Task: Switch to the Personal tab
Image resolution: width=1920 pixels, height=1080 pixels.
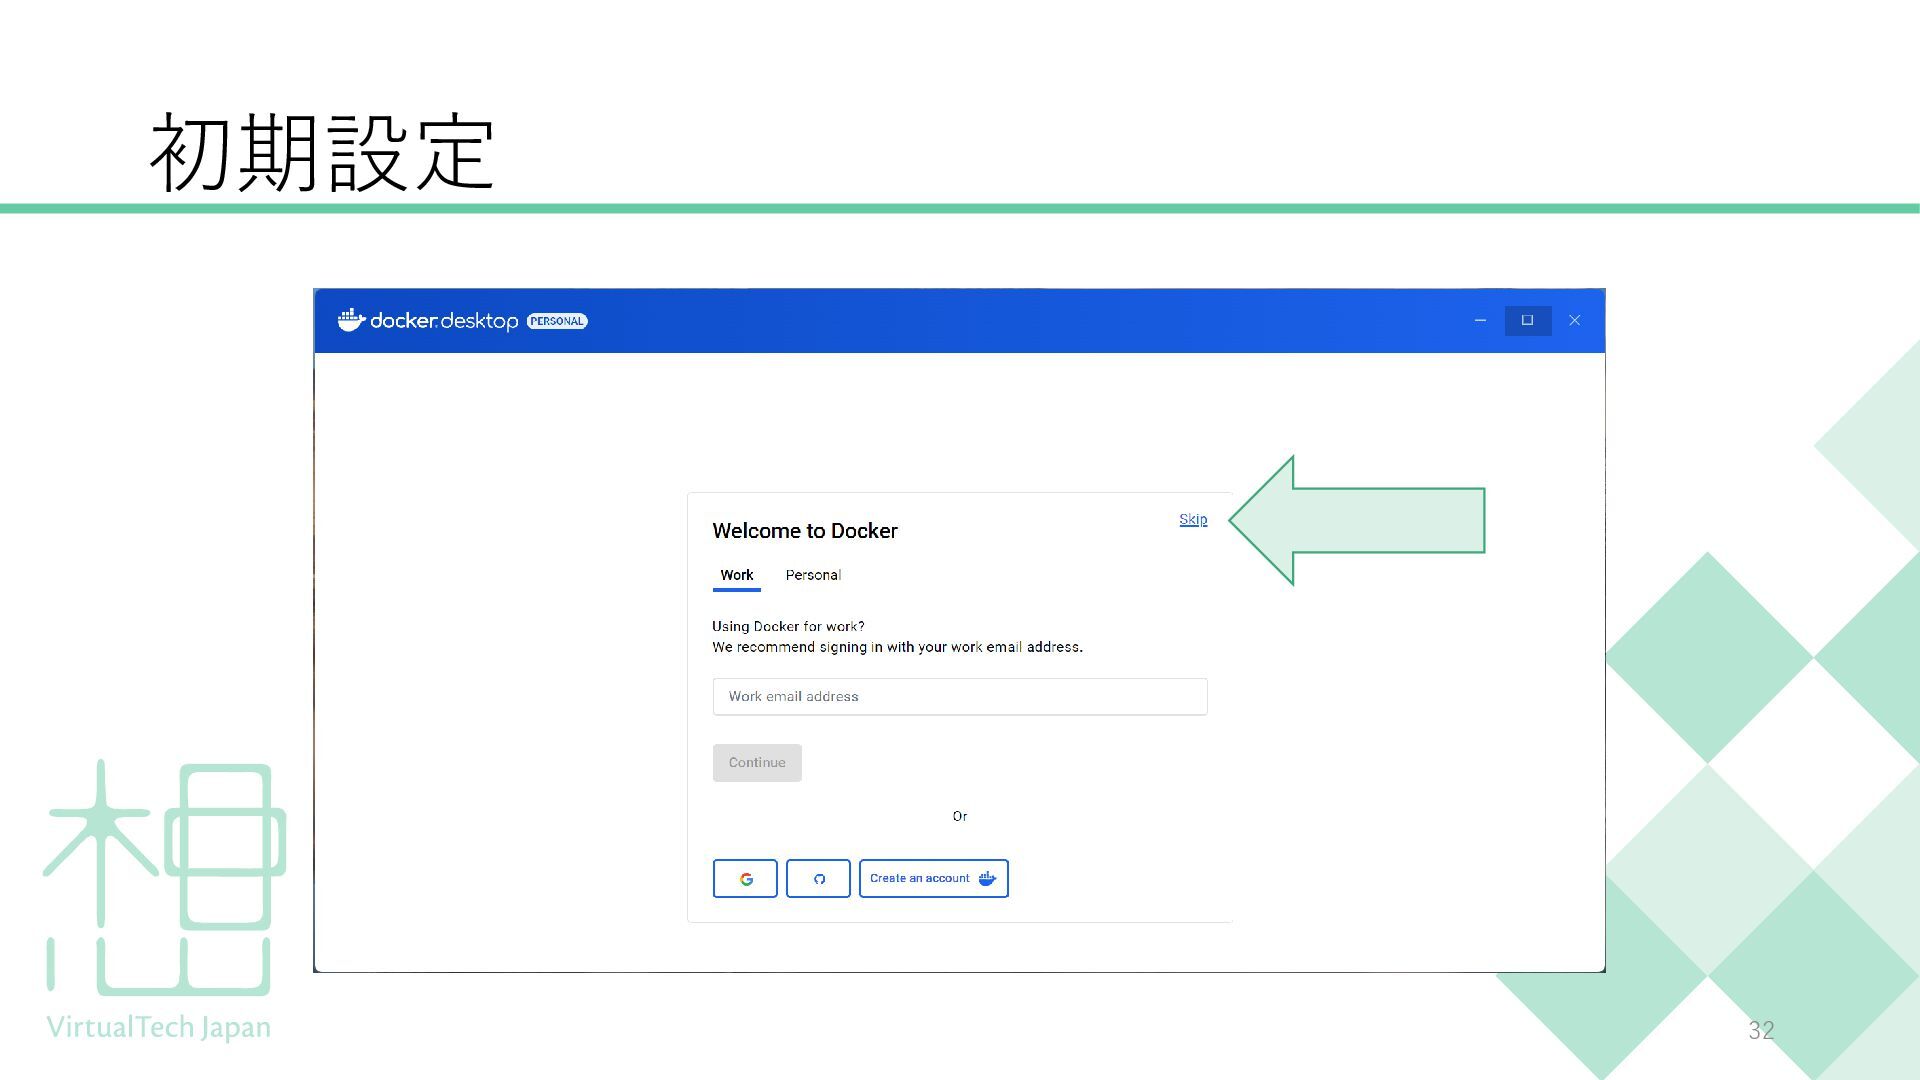Action: tap(813, 575)
